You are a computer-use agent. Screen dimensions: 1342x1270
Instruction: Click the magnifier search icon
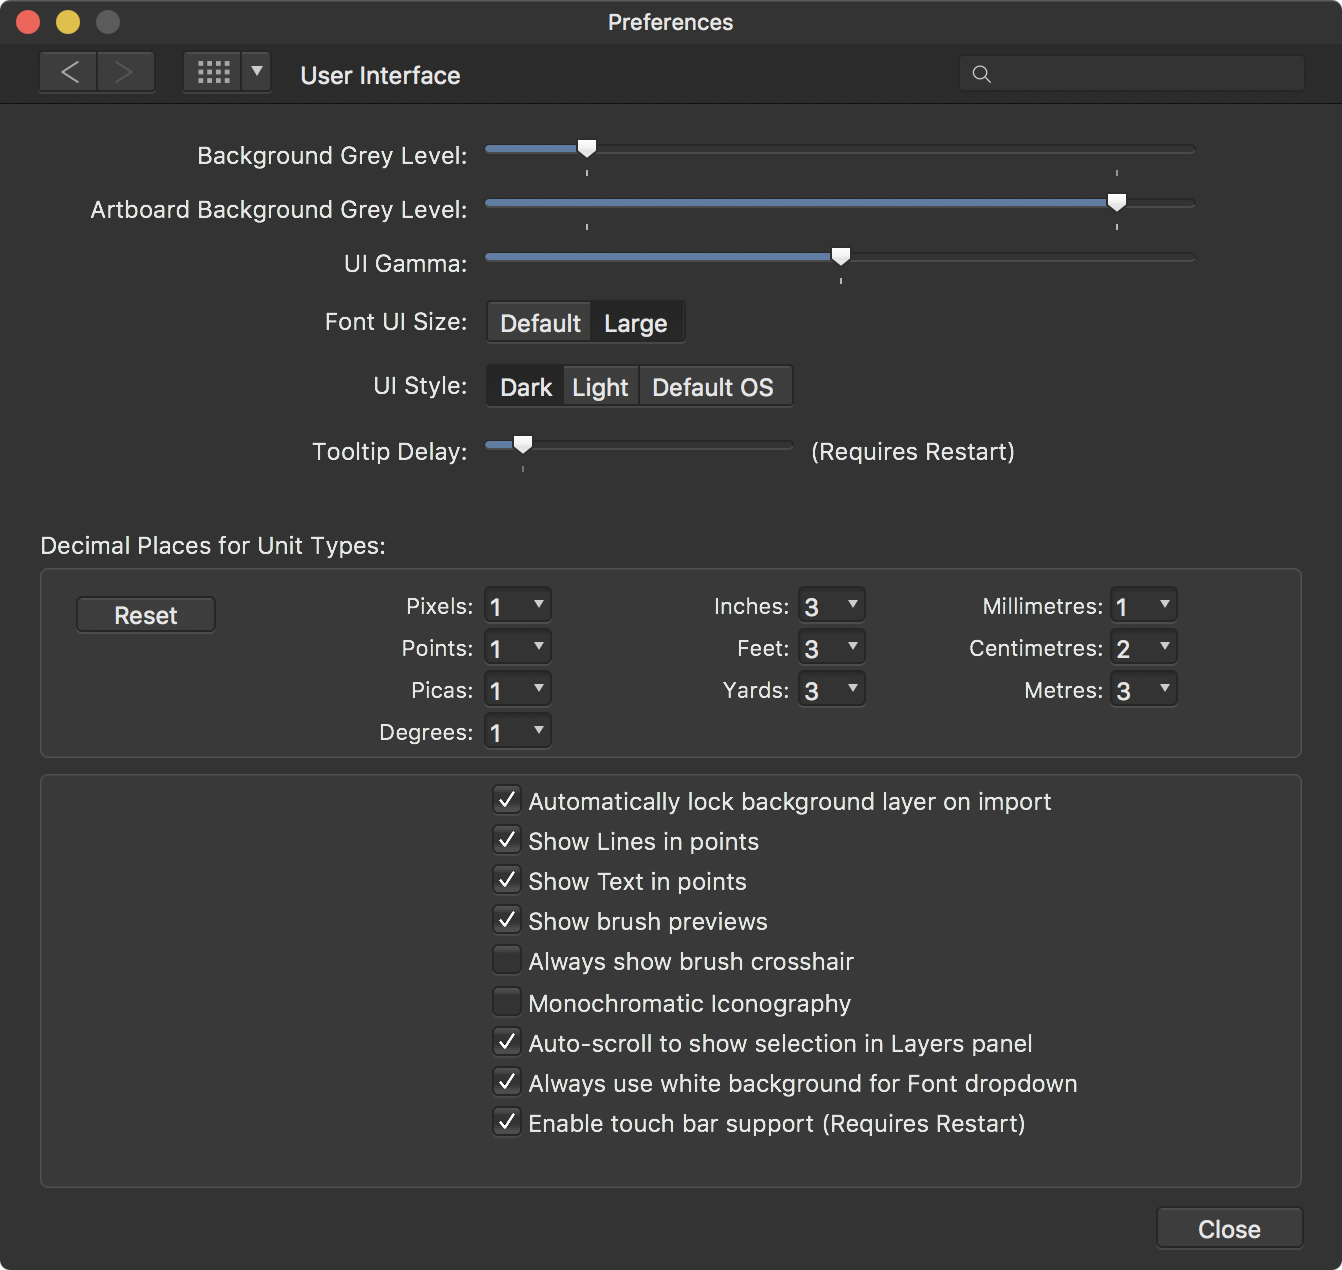[982, 74]
